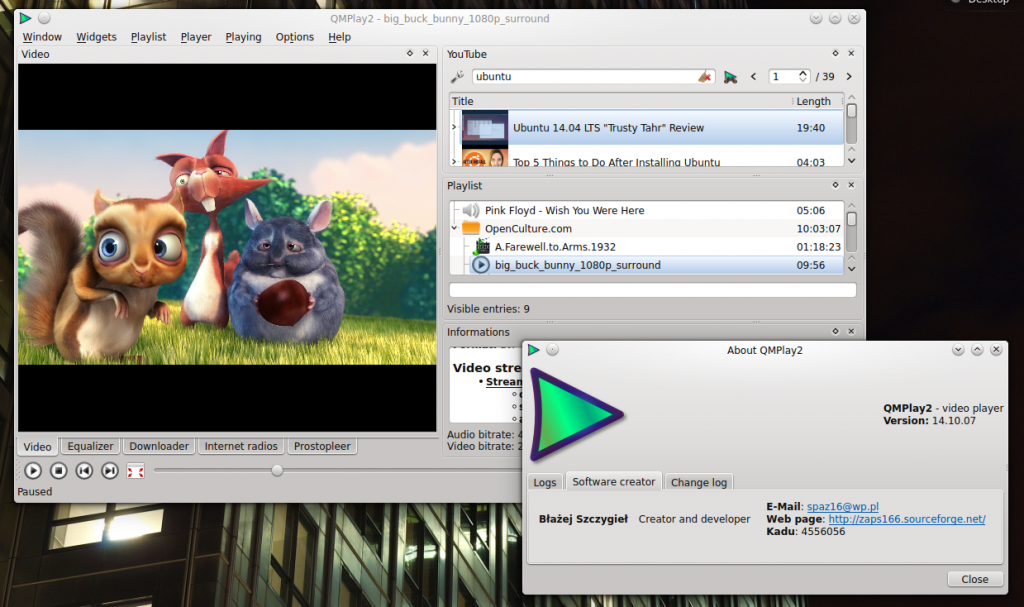
Task: Click the Stop playback button
Action: pos(59,471)
